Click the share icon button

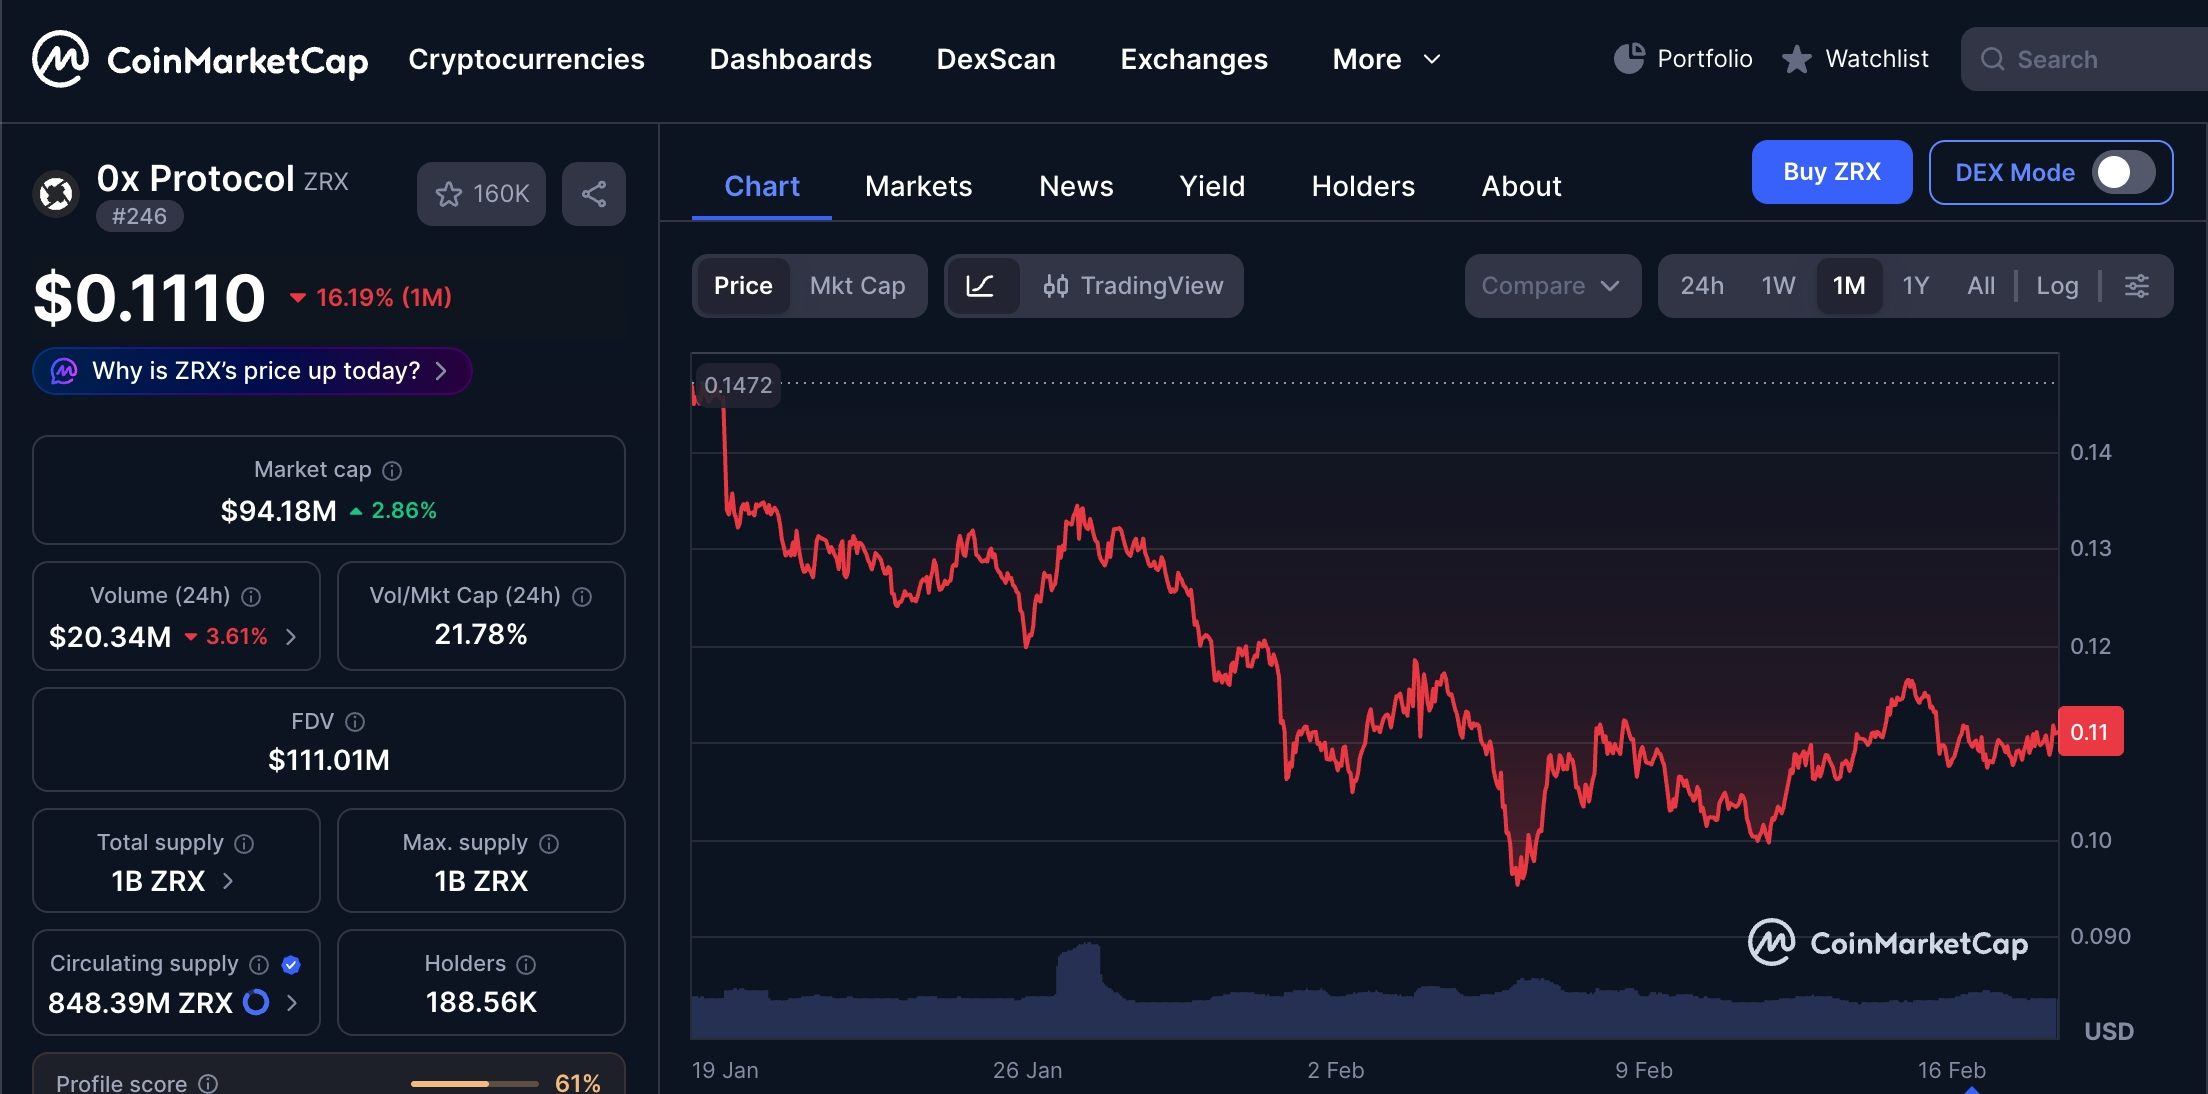pos(594,194)
